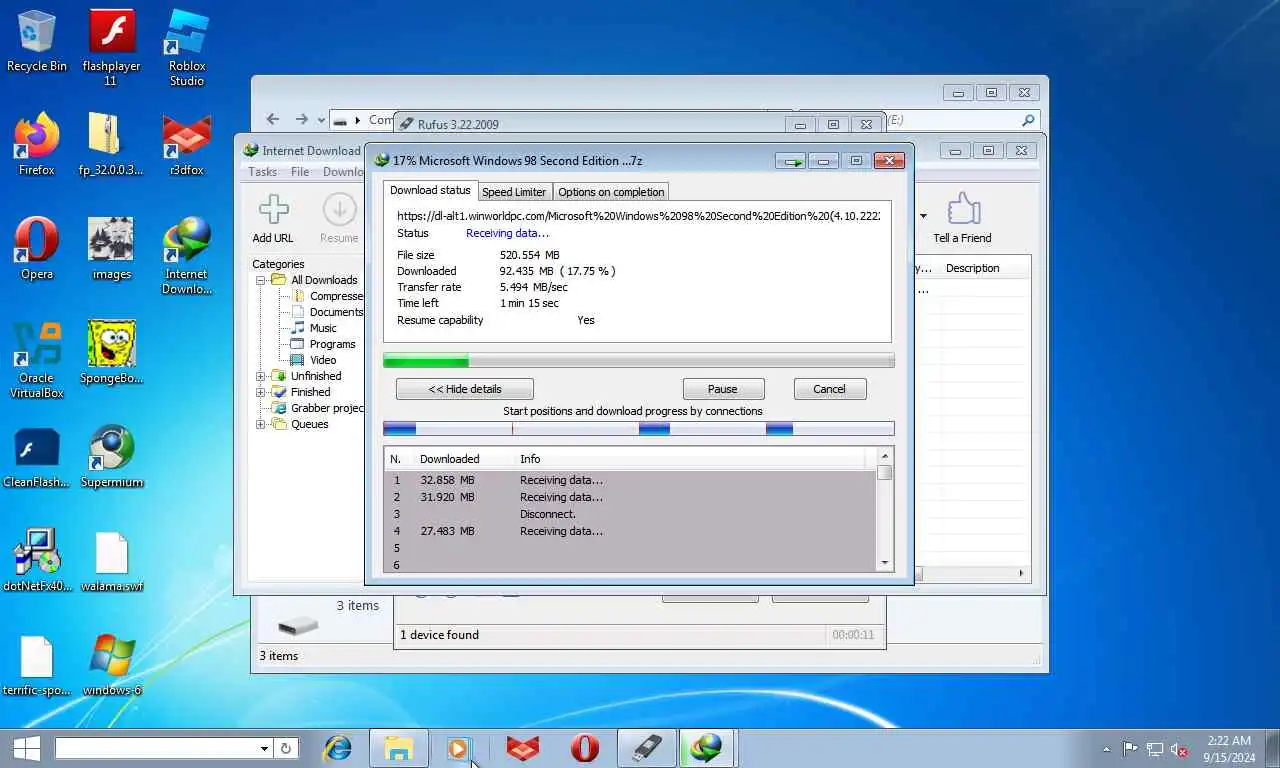Show hidden tray icons arrow

pyautogui.click(x=1106, y=749)
